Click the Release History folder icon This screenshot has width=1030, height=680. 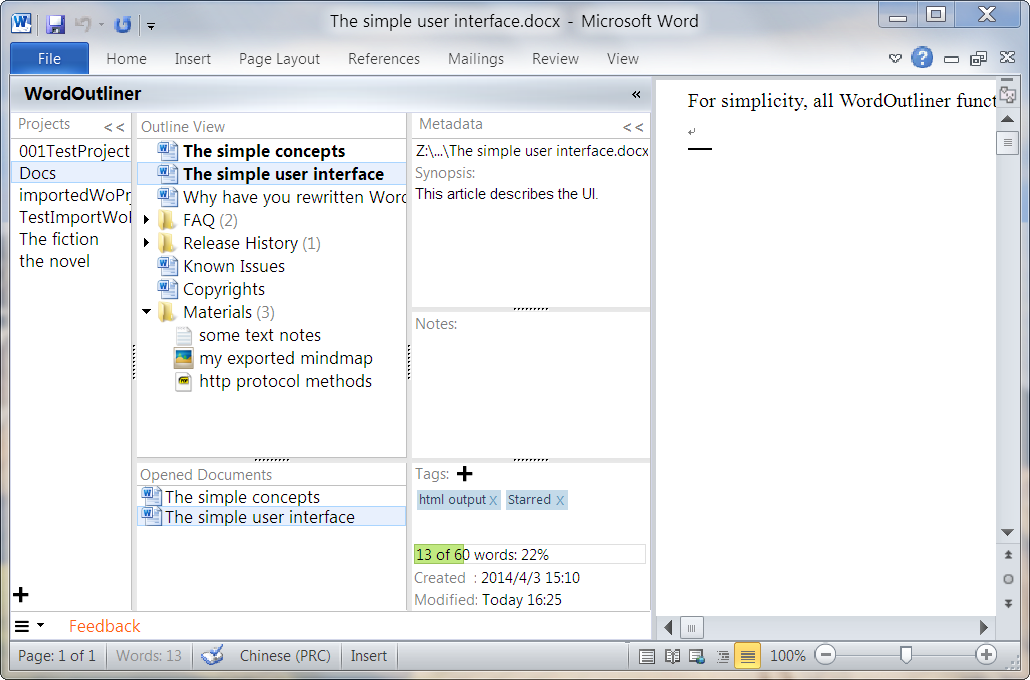pyautogui.click(x=168, y=242)
